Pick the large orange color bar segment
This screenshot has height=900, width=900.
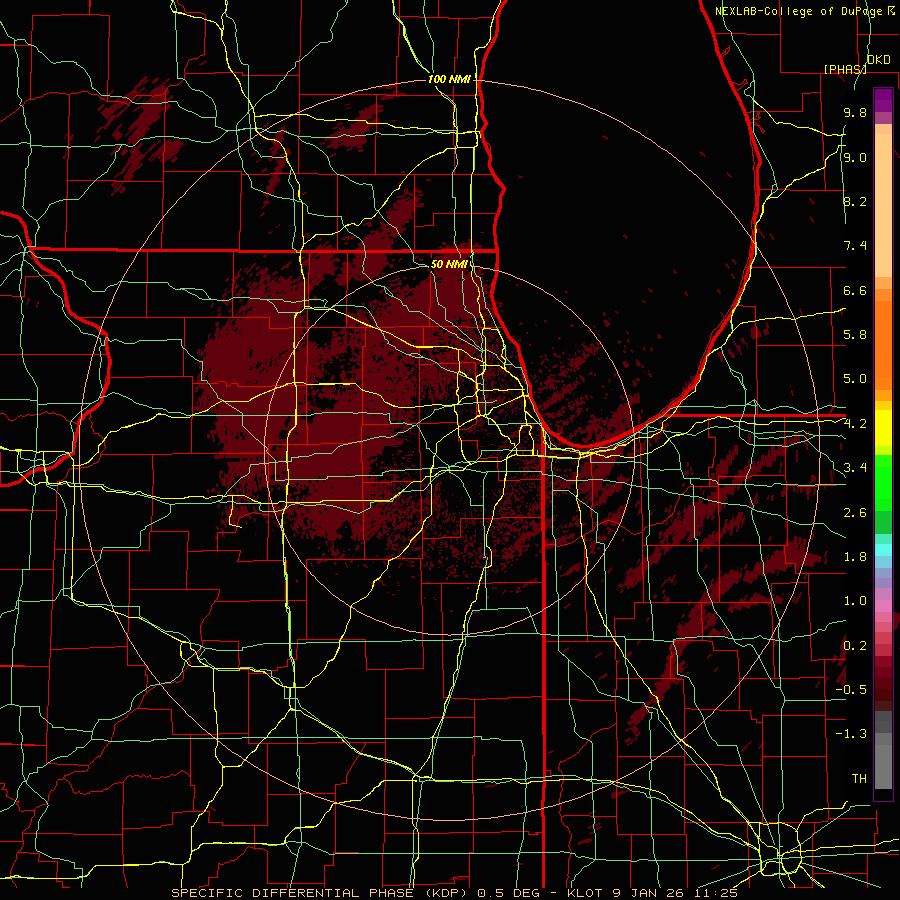point(883,346)
